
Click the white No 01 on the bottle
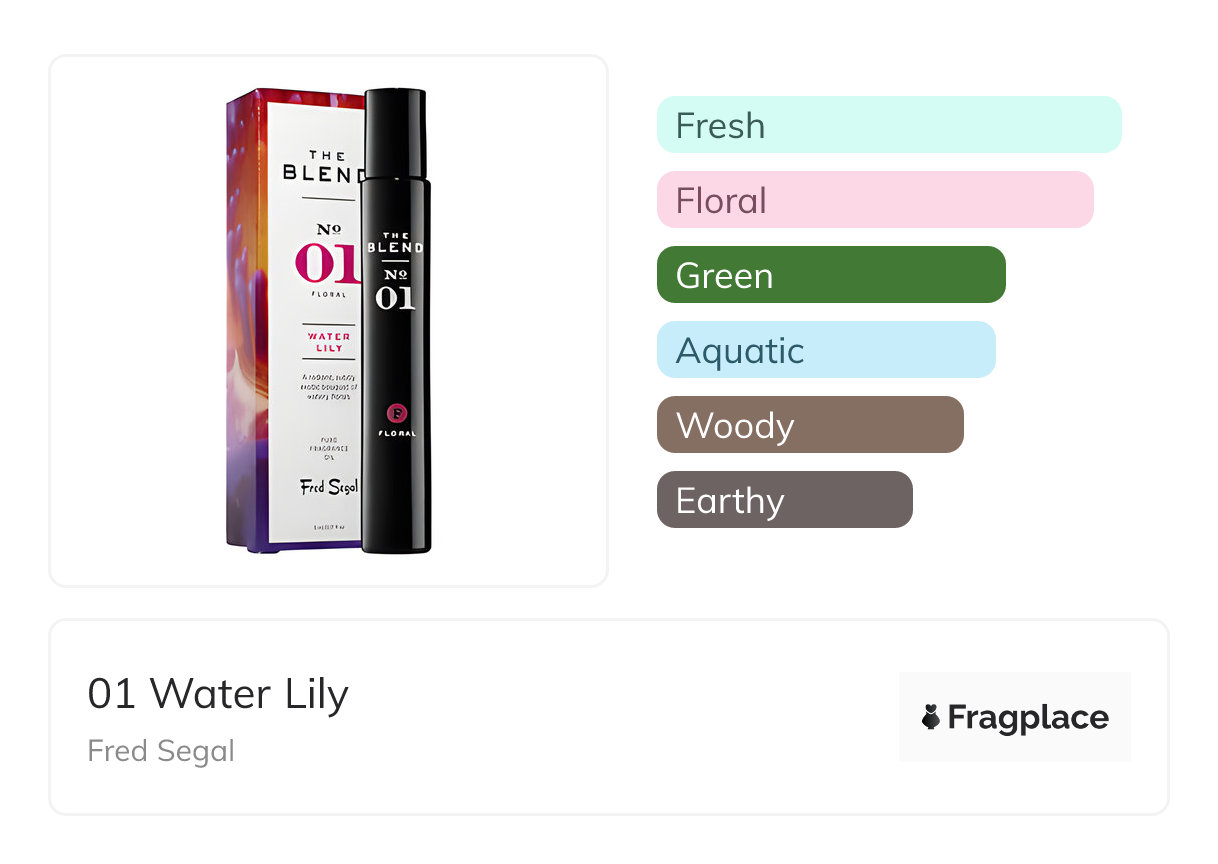click(x=395, y=288)
